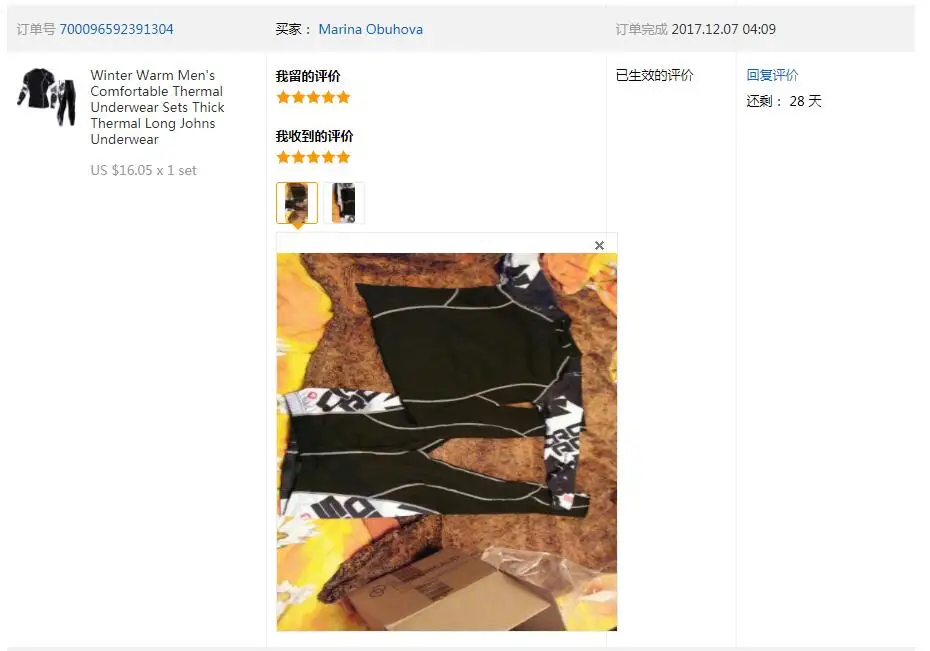Screen dimensions: 930x651
Task: Click the 还剩 28 天 remaining time
Action: pos(784,101)
